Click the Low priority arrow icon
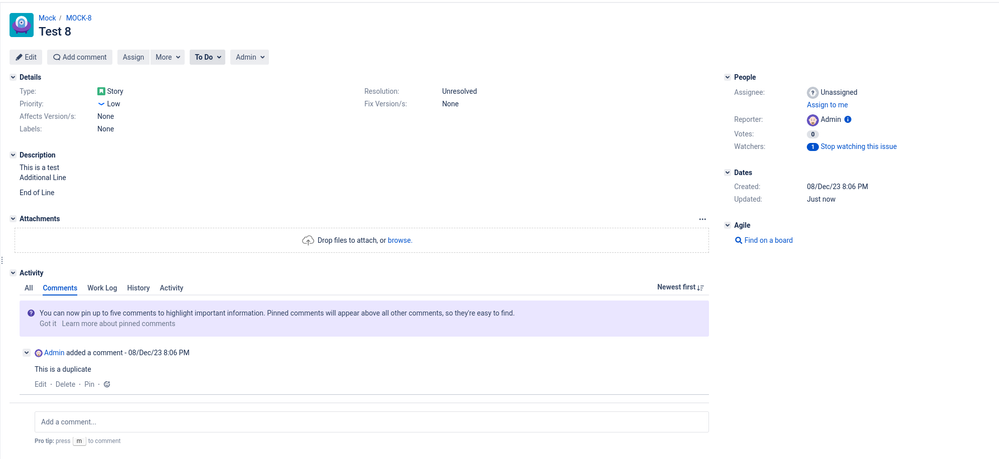The height and width of the screenshot is (459, 999). tap(101, 103)
